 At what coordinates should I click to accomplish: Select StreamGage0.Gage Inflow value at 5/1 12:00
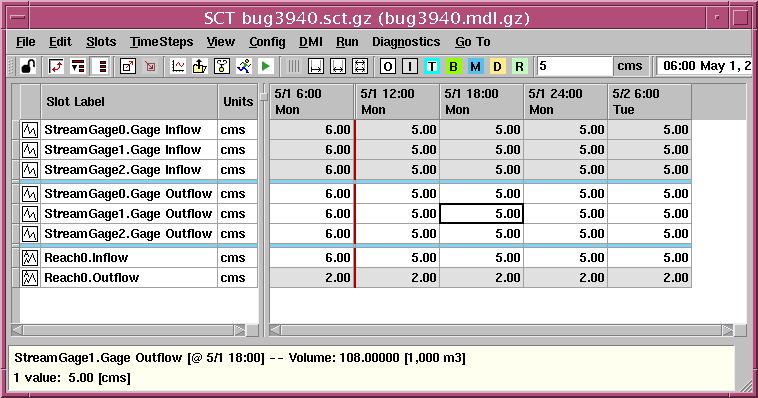pos(397,130)
